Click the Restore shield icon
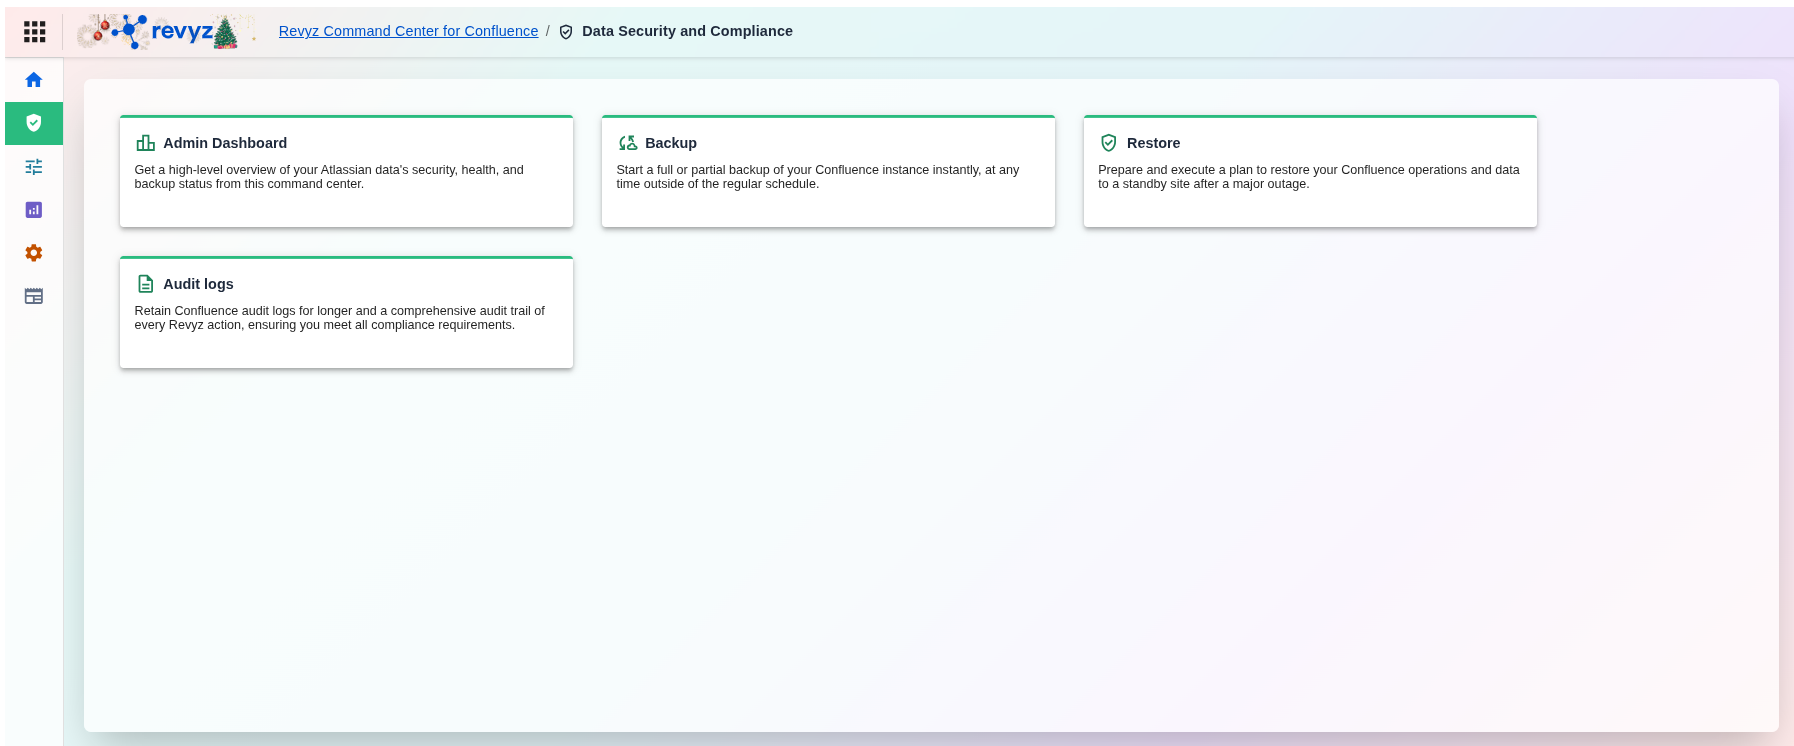This screenshot has height=746, width=1794. (1108, 143)
